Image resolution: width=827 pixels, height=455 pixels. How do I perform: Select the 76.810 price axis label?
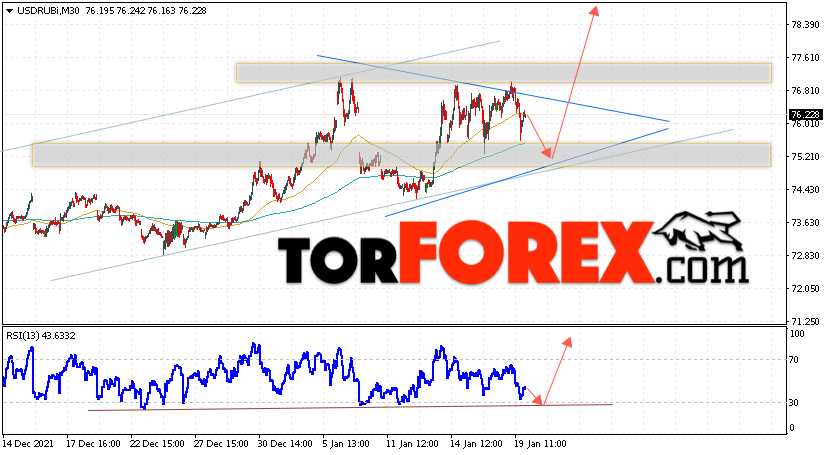pyautogui.click(x=805, y=91)
